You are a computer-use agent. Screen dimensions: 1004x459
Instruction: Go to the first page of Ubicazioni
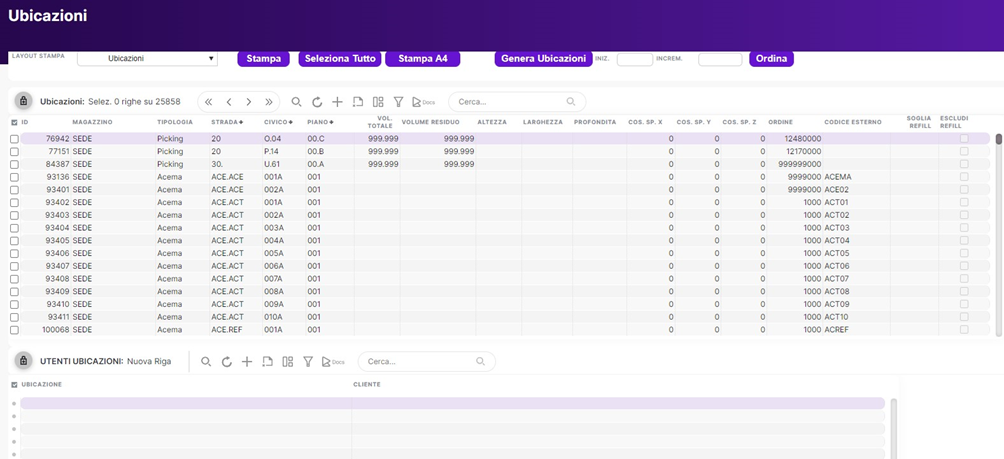coord(209,102)
